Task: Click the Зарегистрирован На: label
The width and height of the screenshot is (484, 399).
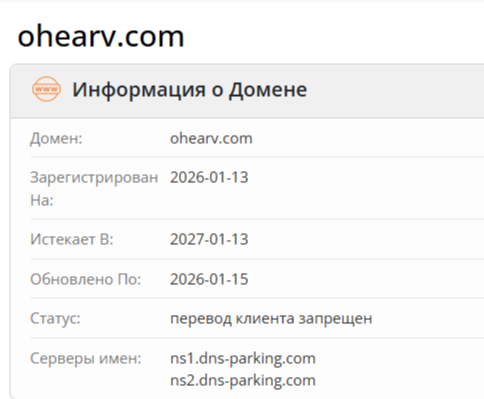Action: click(94, 188)
